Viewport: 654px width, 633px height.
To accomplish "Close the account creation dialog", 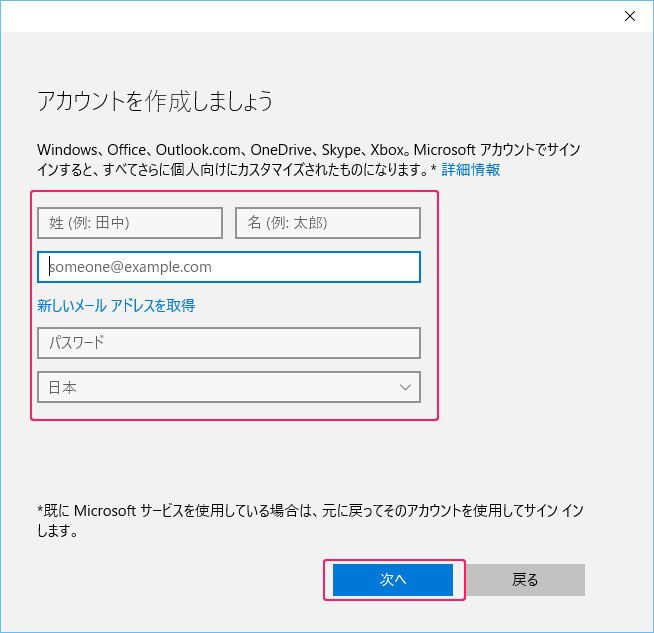I will [629, 16].
